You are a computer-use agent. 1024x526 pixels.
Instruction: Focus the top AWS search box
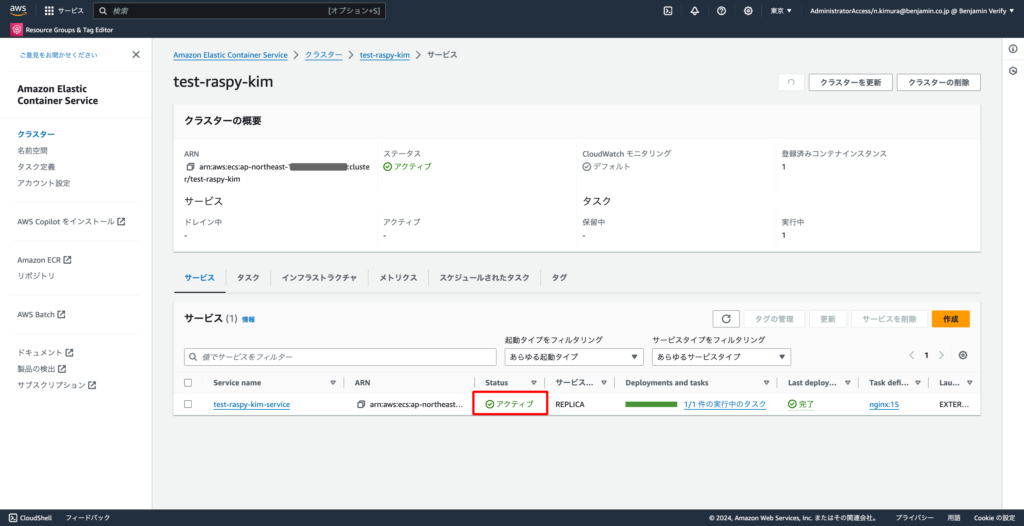pyautogui.click(x=239, y=11)
